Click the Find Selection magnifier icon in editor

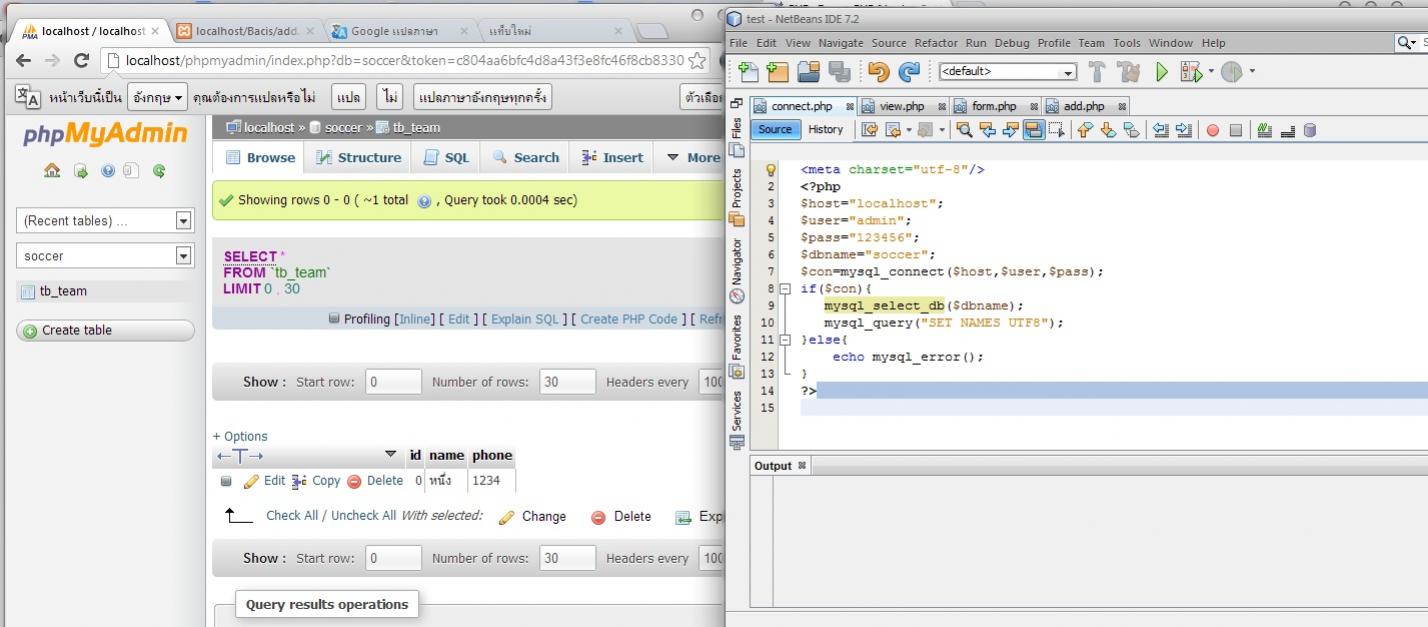(964, 130)
